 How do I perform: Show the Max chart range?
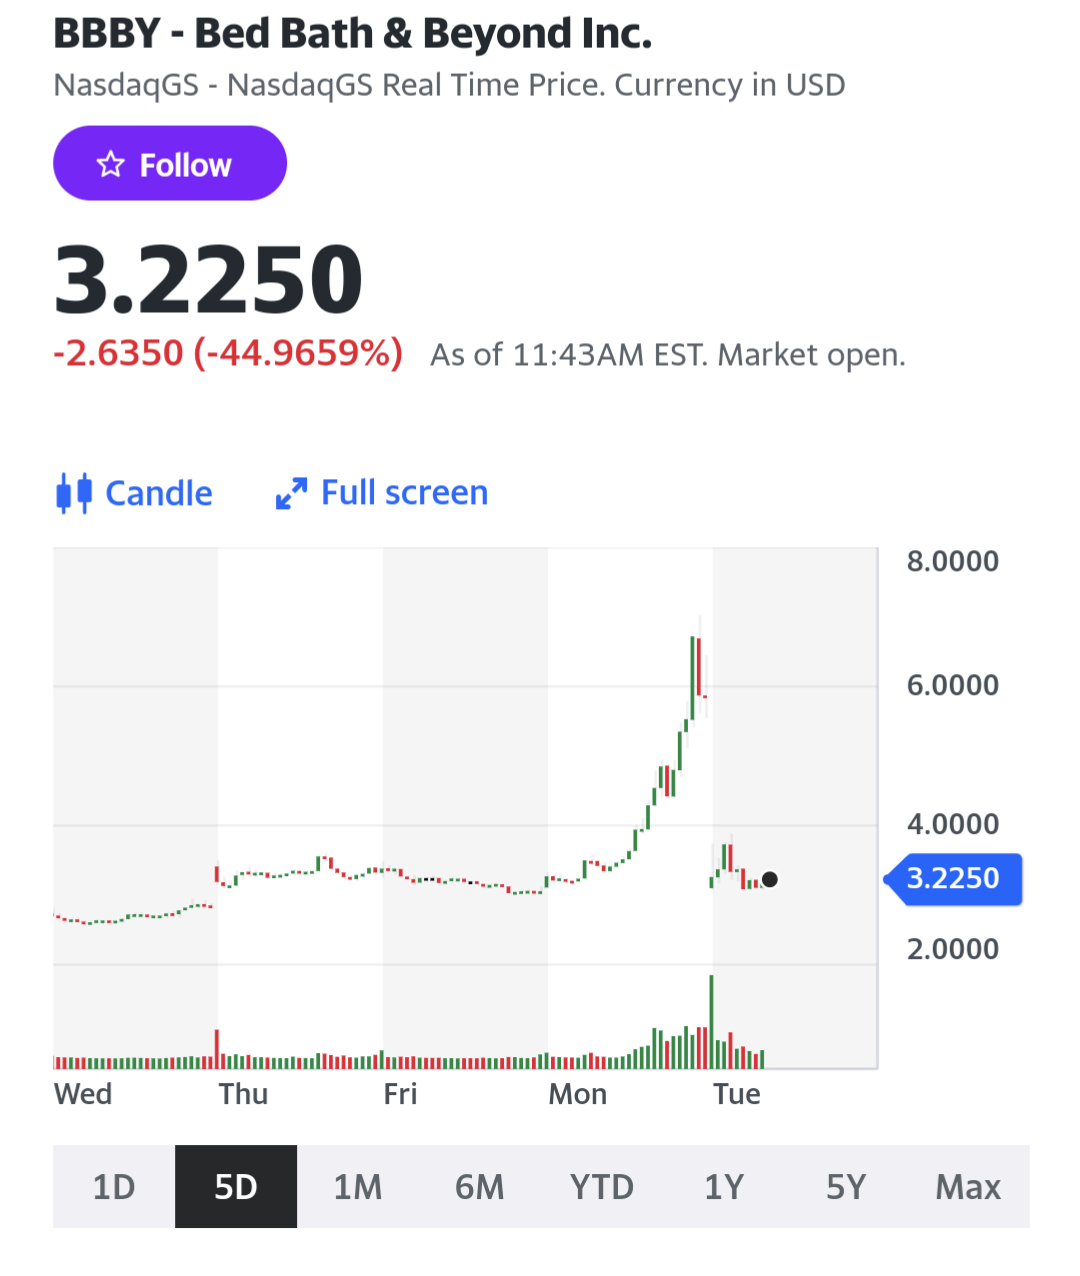tap(968, 1187)
